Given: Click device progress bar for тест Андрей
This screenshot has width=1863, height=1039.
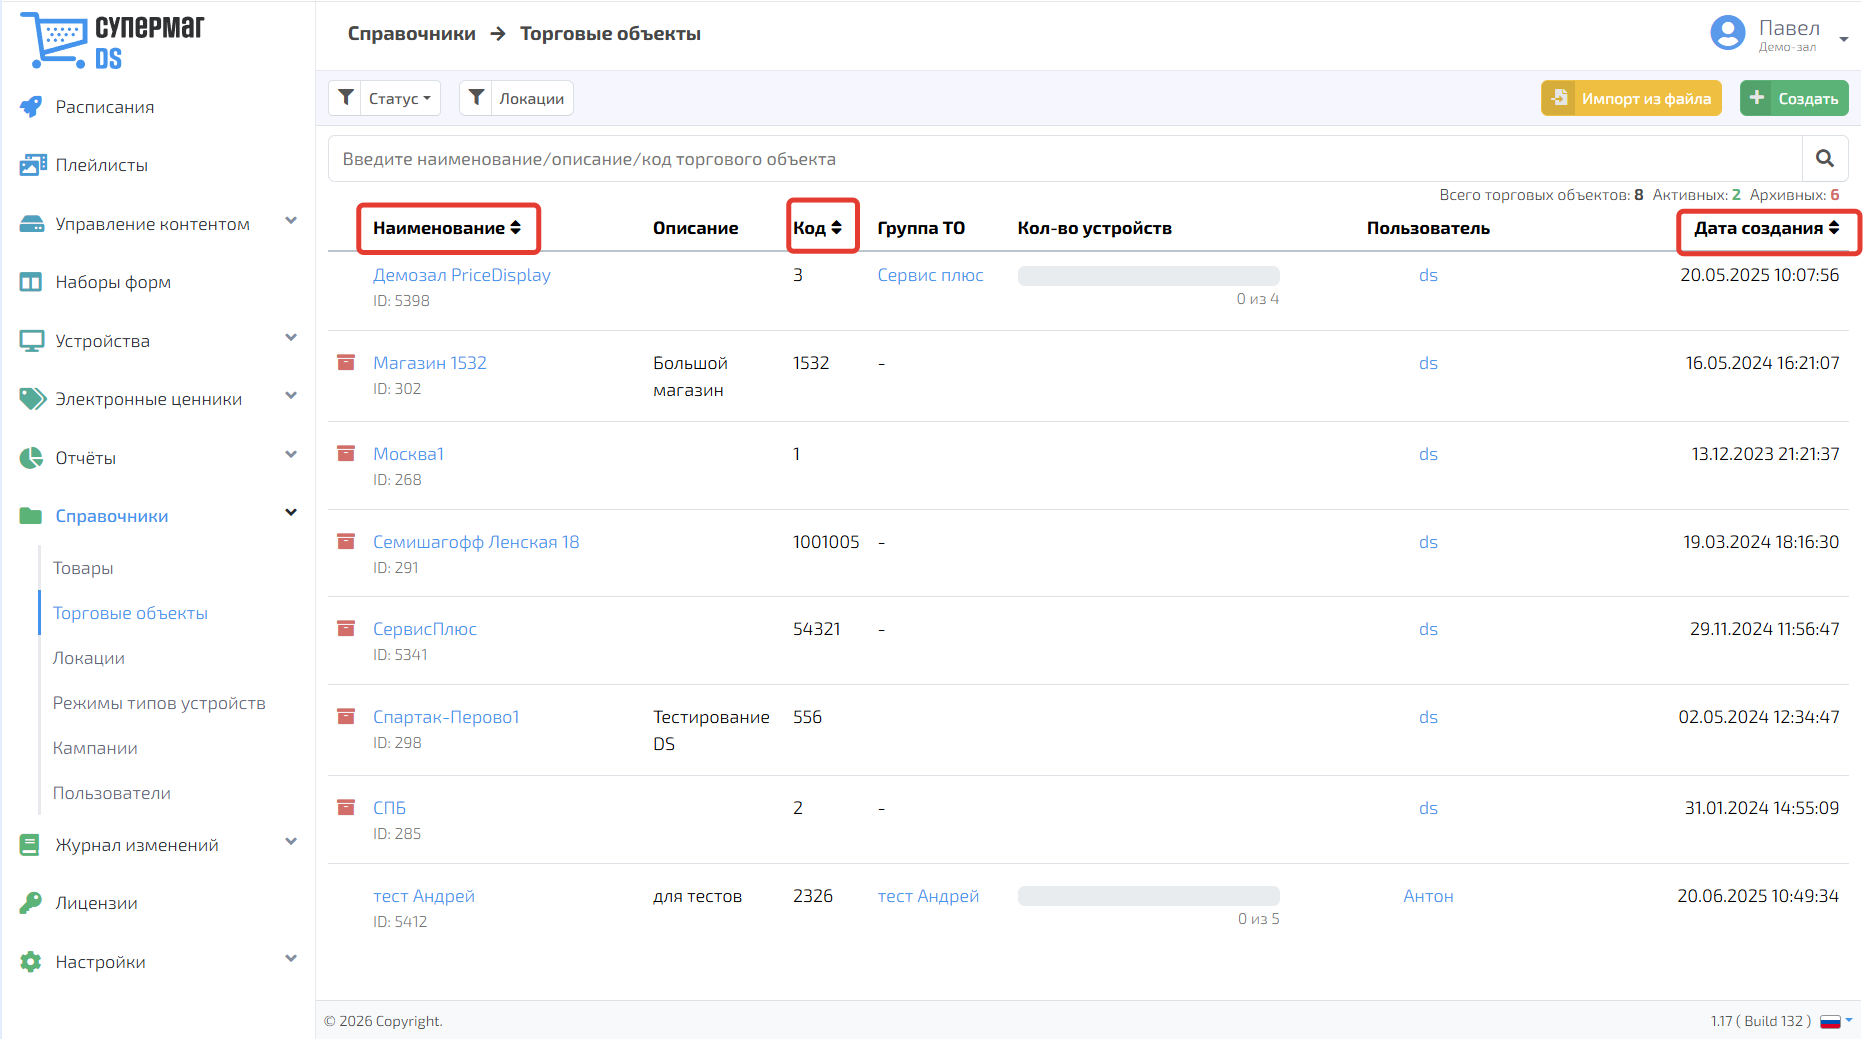Looking at the screenshot, I should point(1148,896).
